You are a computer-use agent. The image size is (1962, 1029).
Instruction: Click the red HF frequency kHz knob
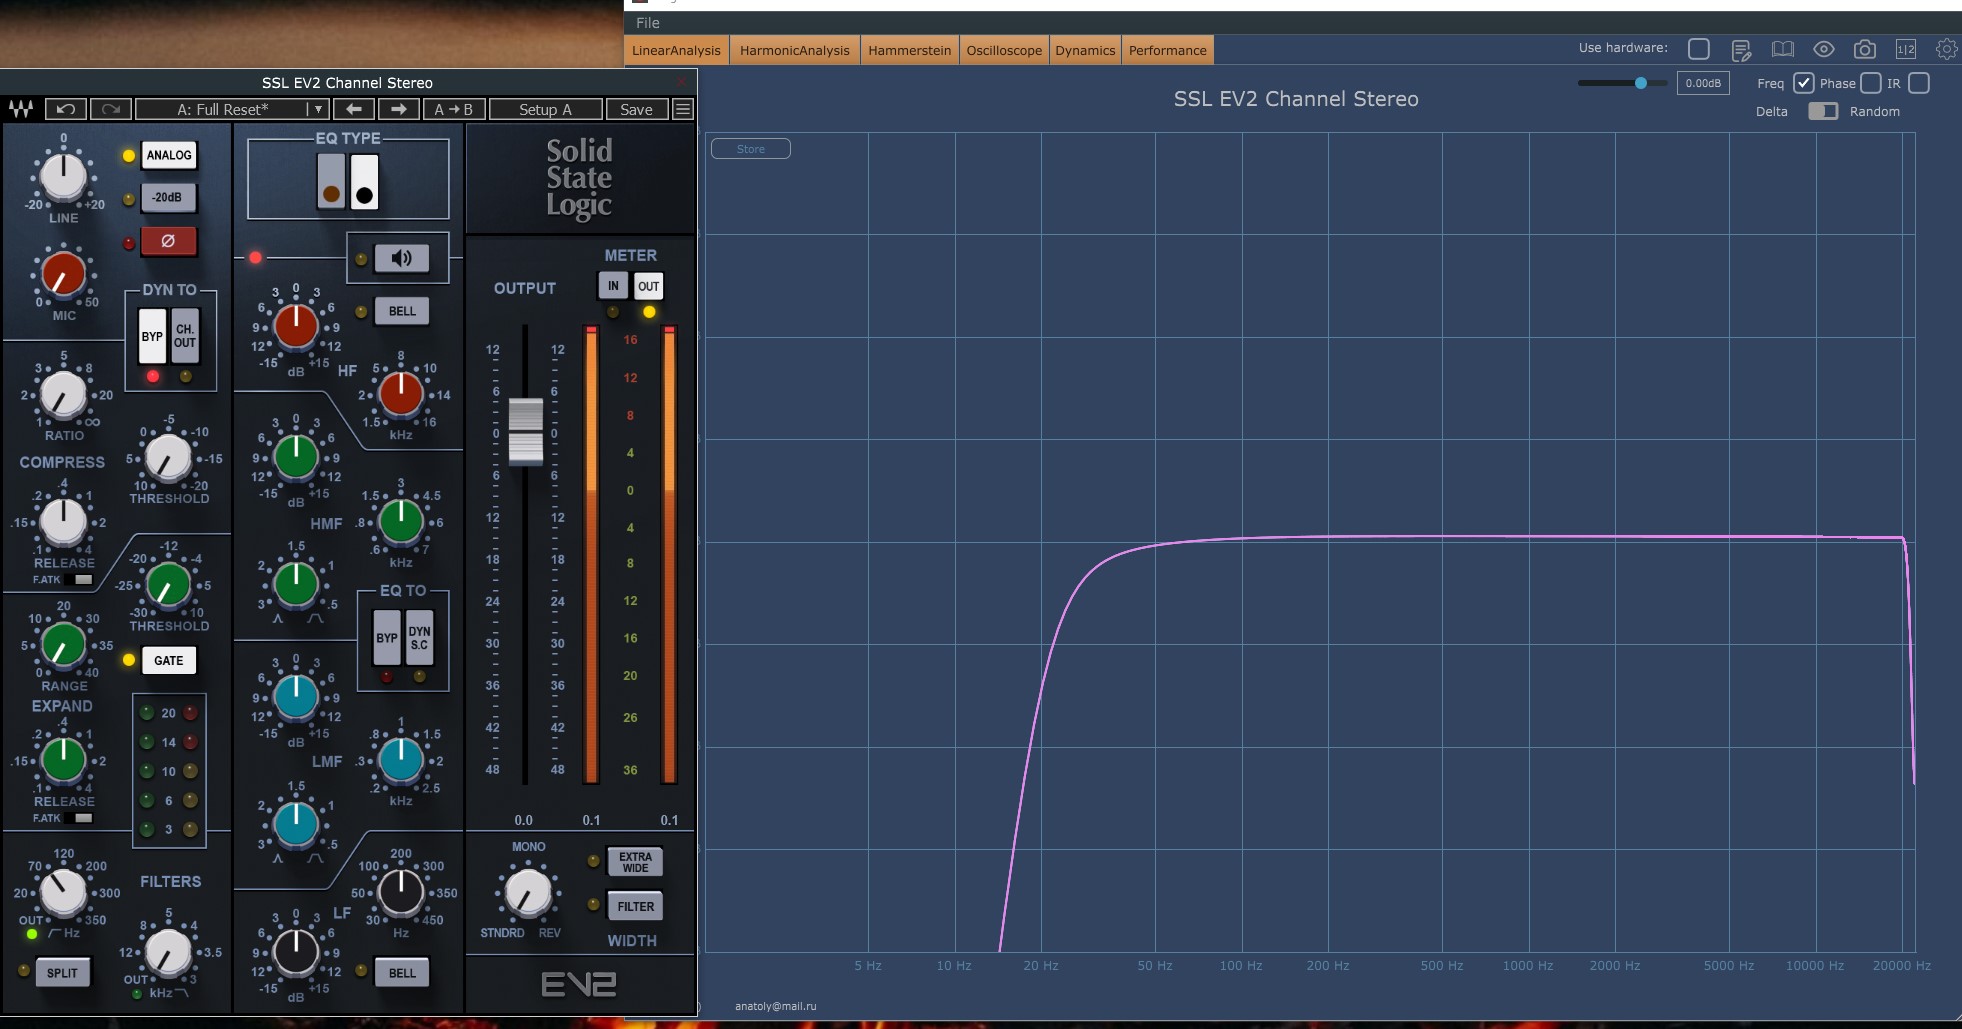pyautogui.click(x=401, y=394)
